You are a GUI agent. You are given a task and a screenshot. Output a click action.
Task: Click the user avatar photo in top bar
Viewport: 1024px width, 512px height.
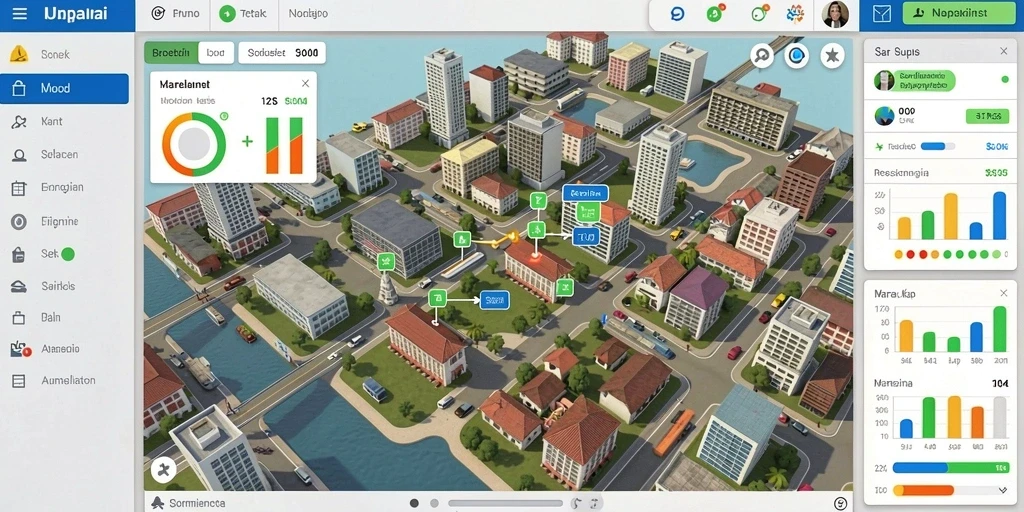pos(835,14)
